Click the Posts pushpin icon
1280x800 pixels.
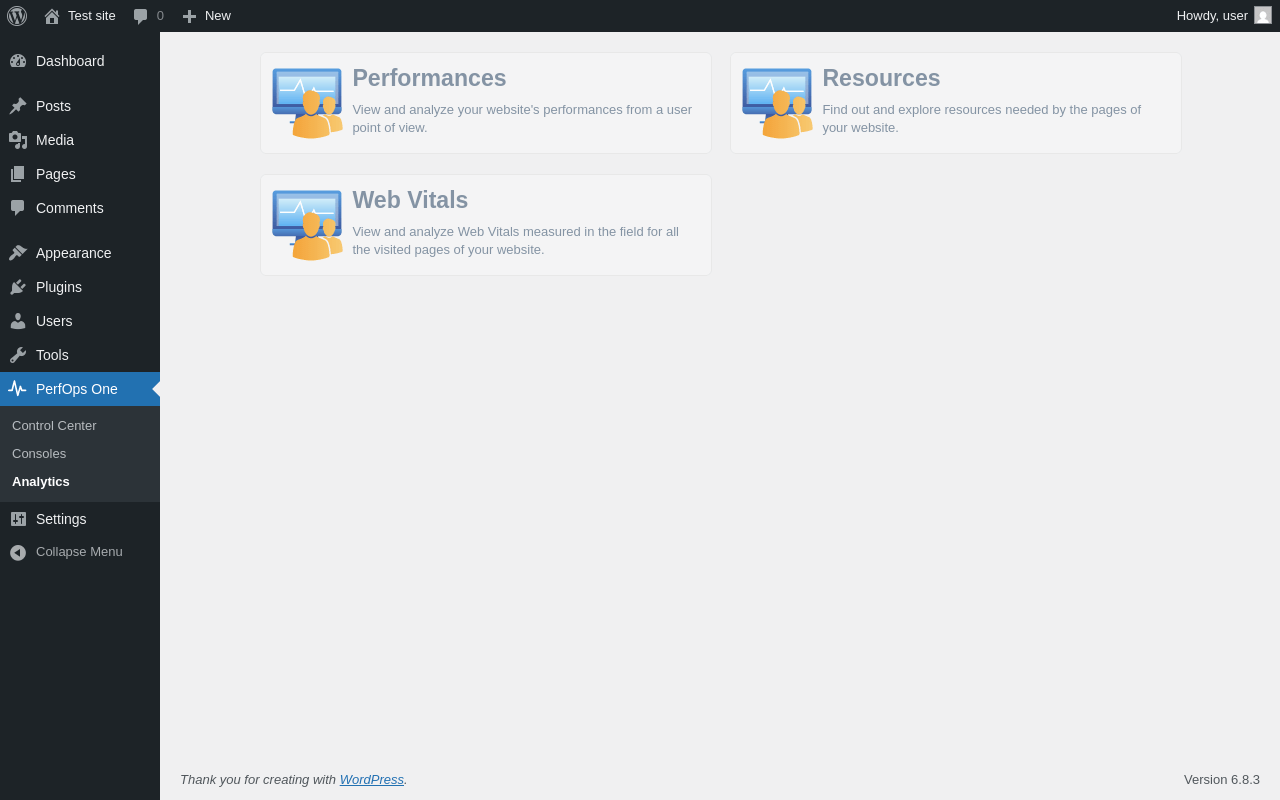pos(18,106)
